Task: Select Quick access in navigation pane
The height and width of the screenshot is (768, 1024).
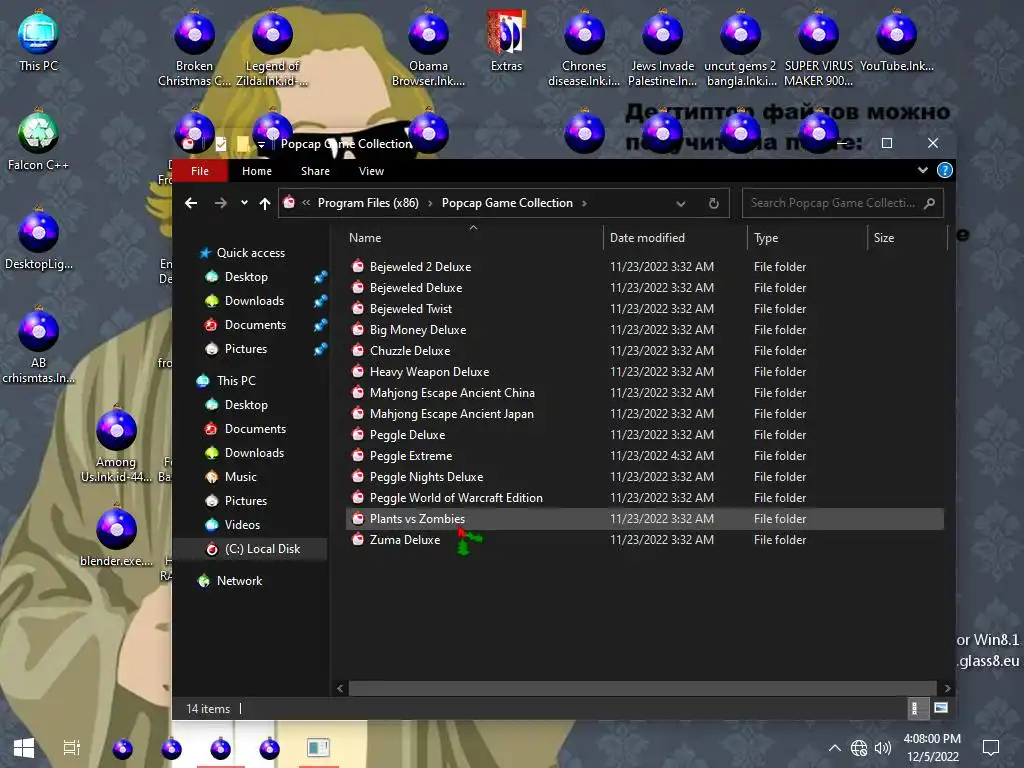Action: (251, 253)
